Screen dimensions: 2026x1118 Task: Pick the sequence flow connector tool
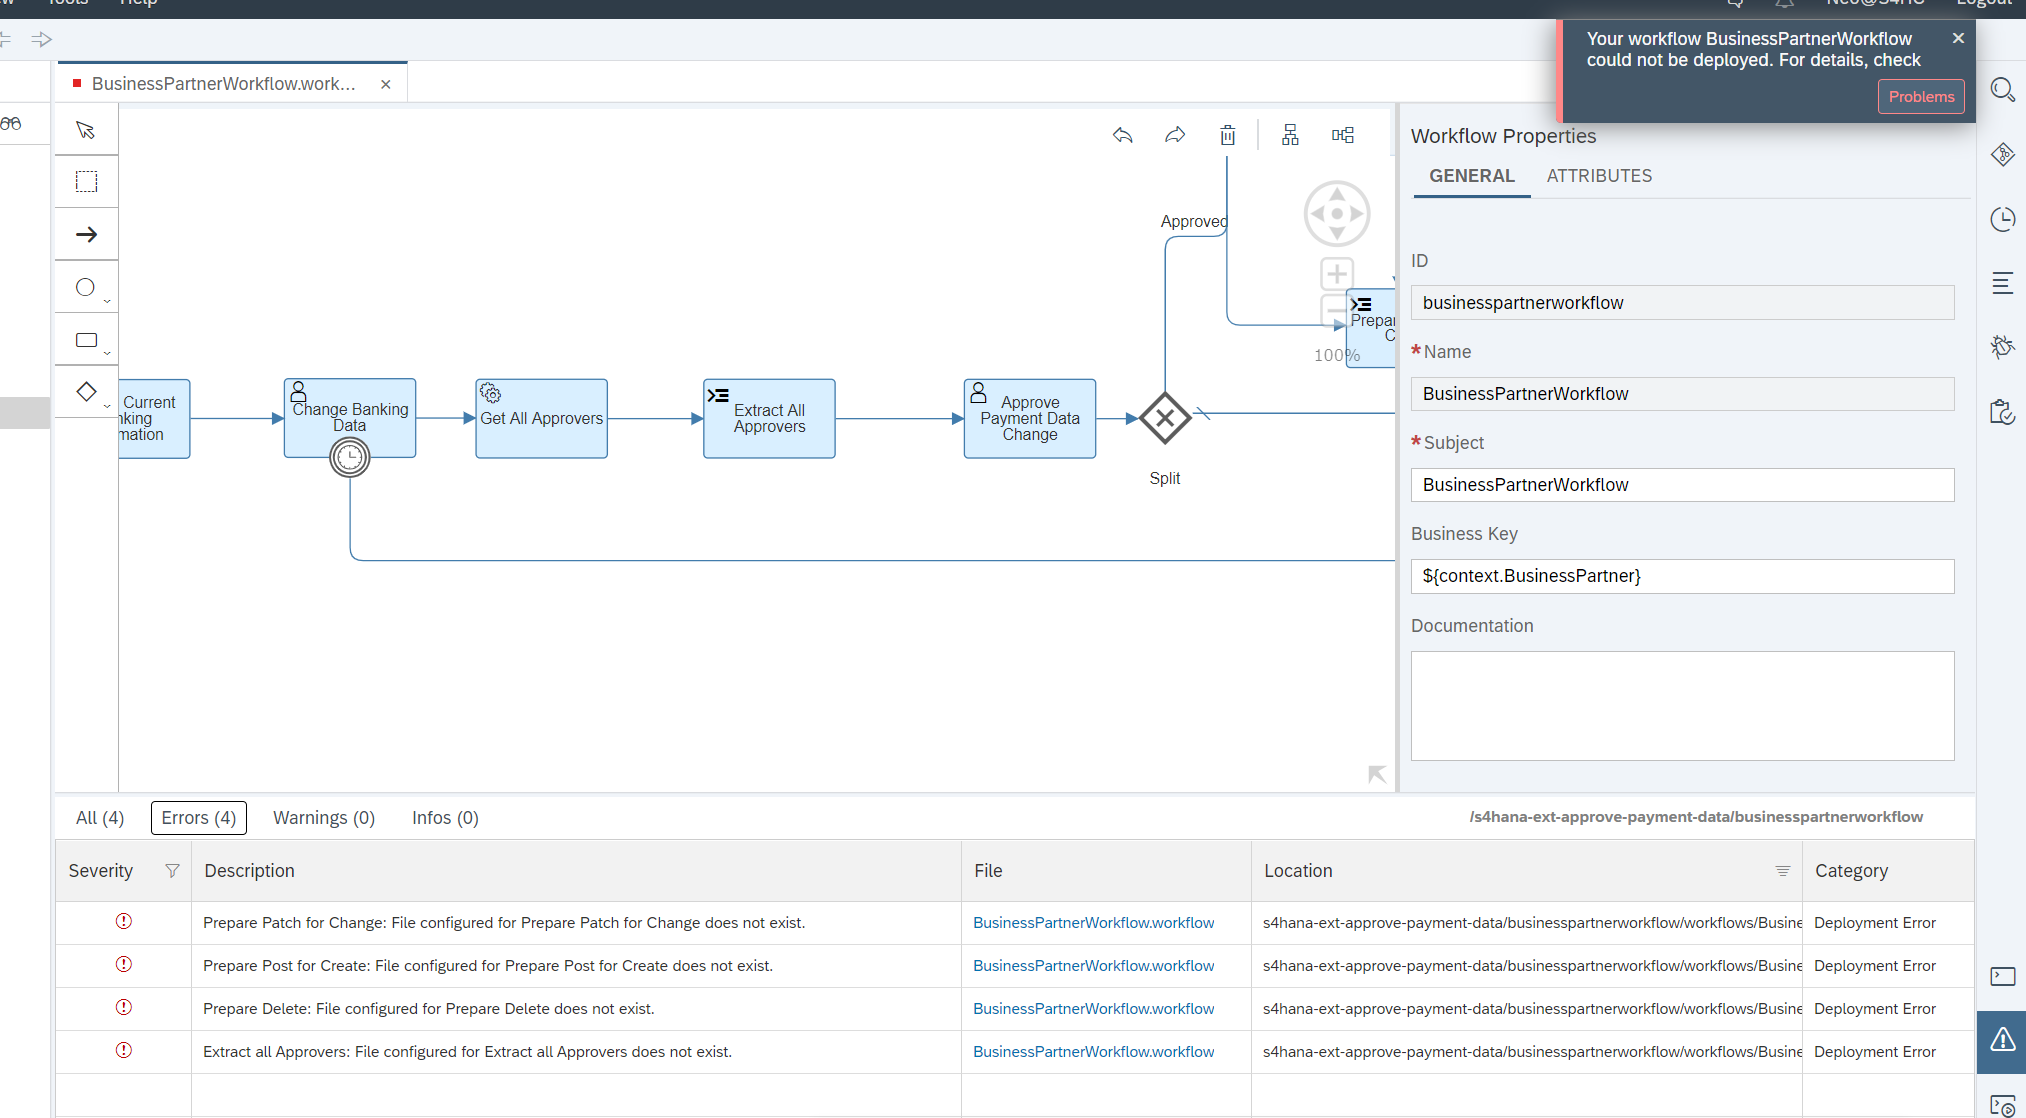[x=86, y=233]
